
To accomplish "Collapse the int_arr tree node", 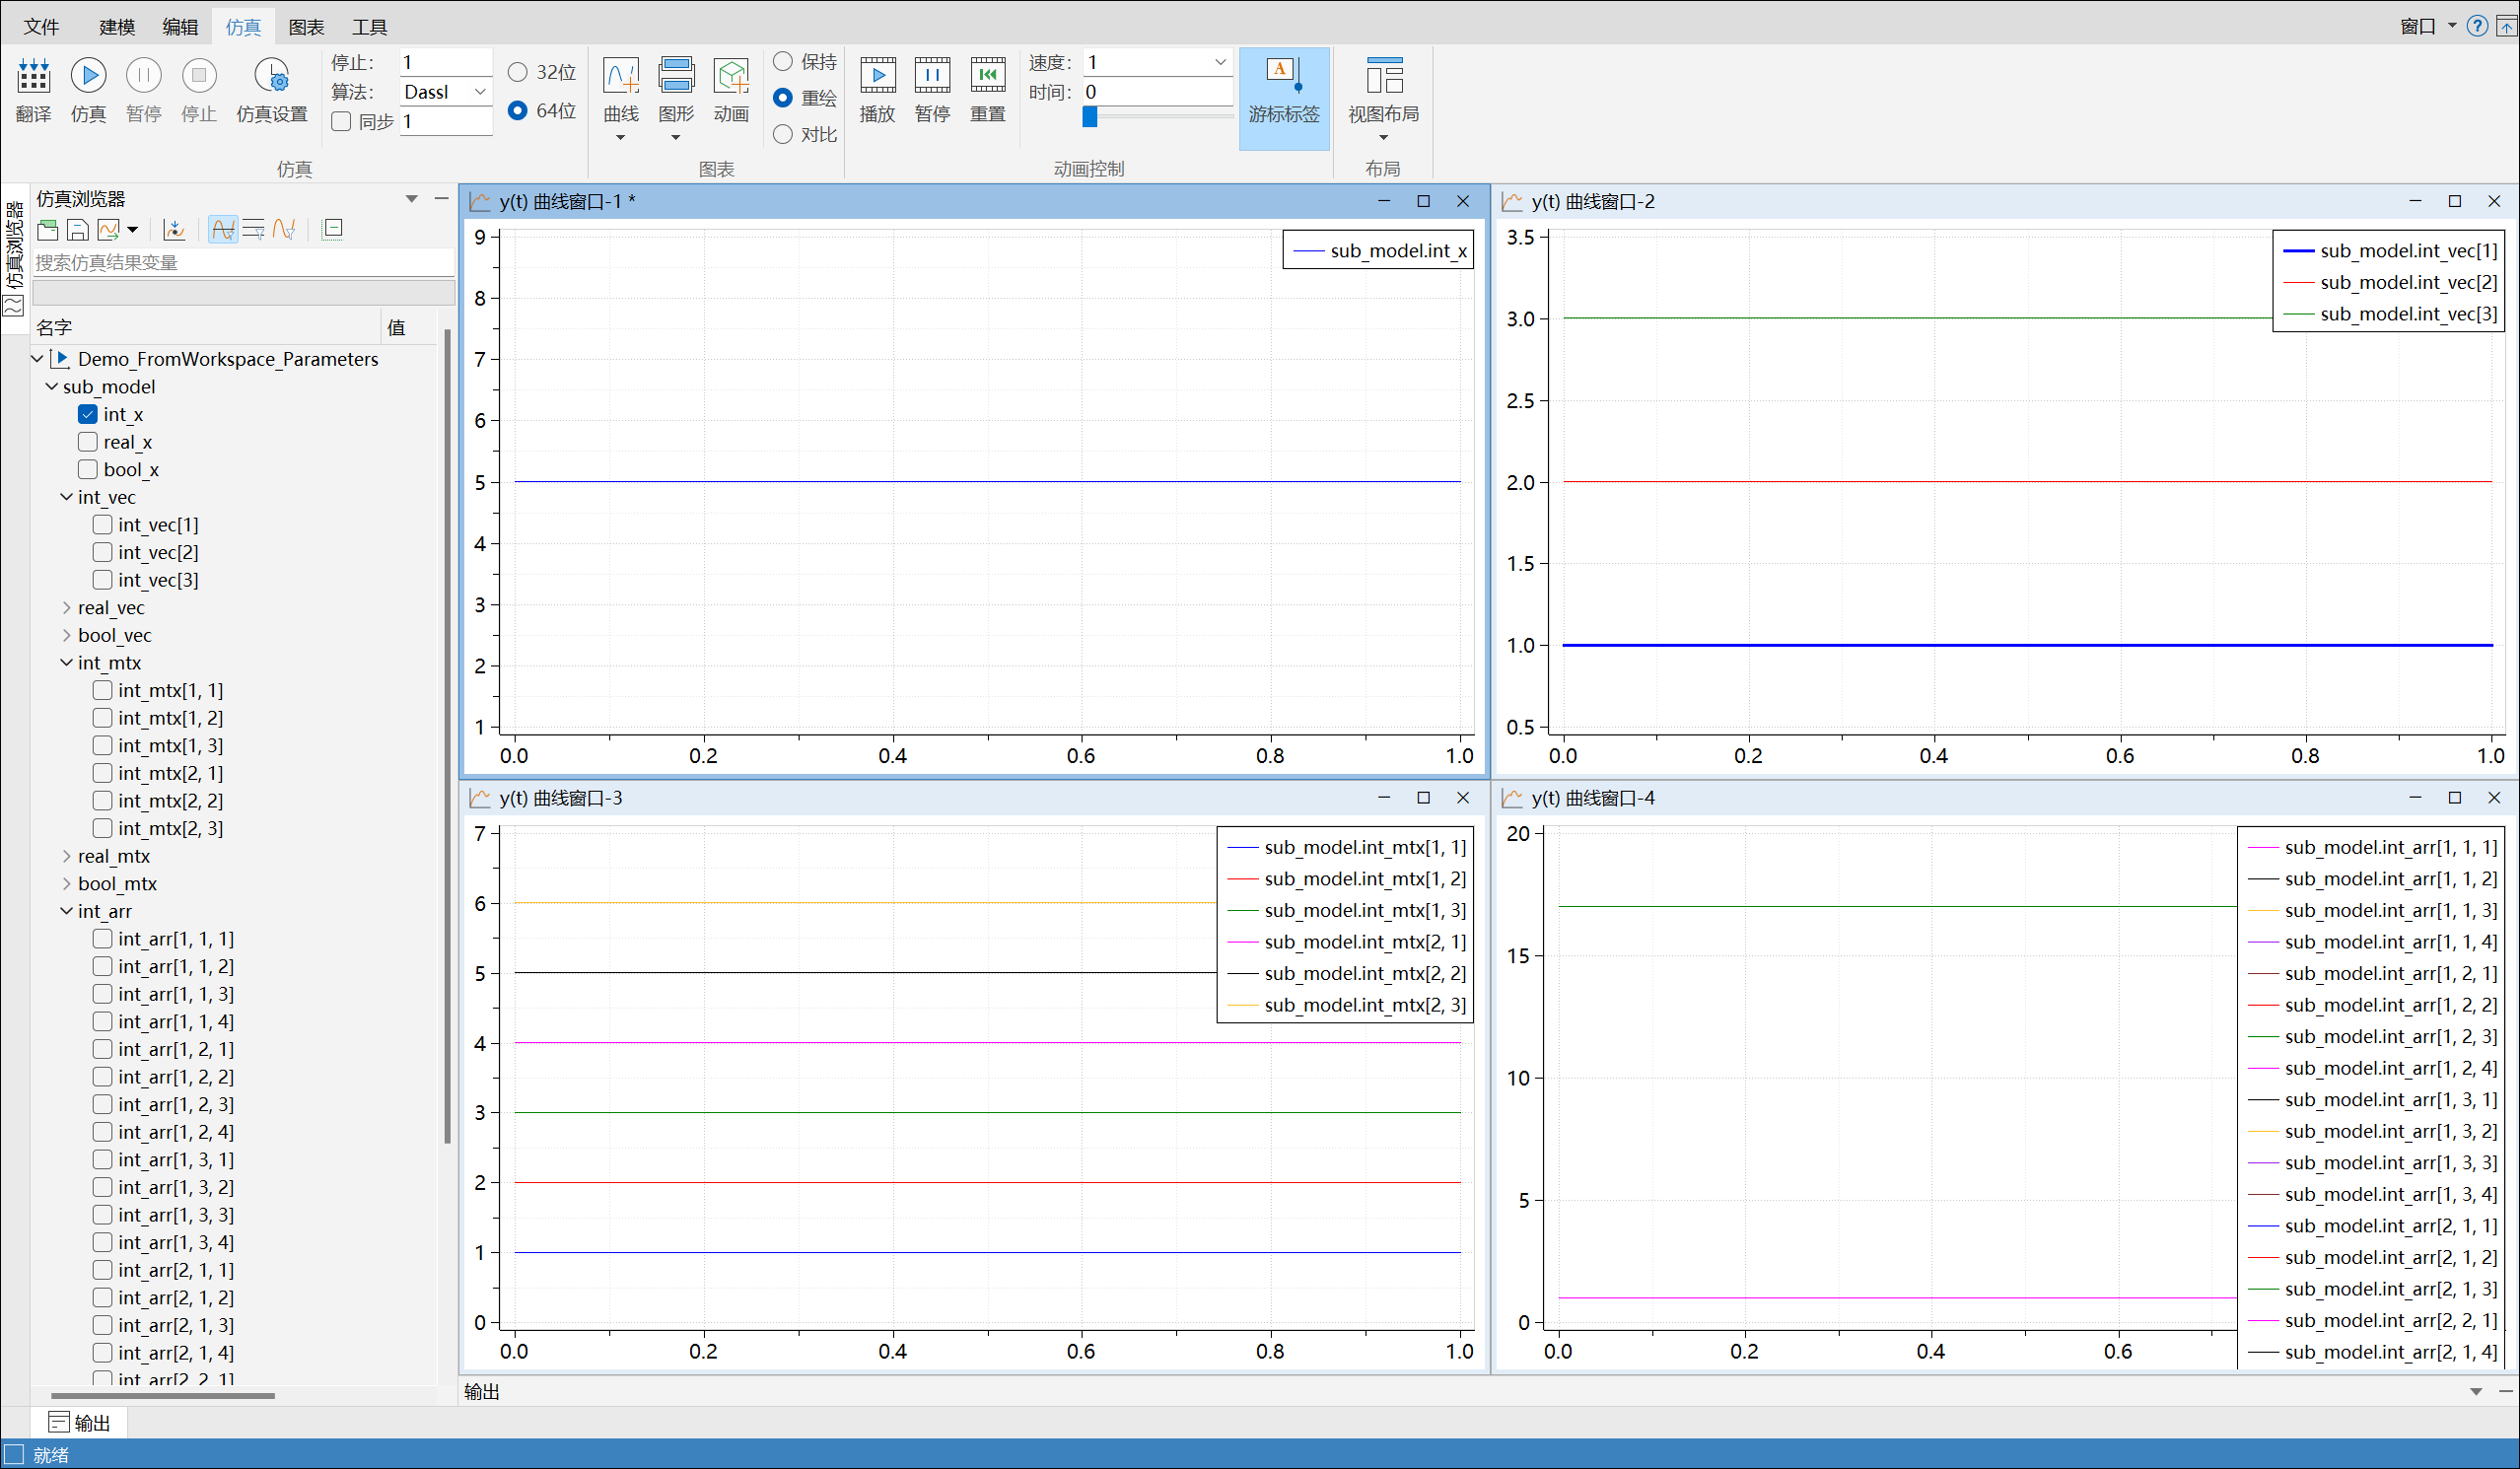I will coord(67,911).
